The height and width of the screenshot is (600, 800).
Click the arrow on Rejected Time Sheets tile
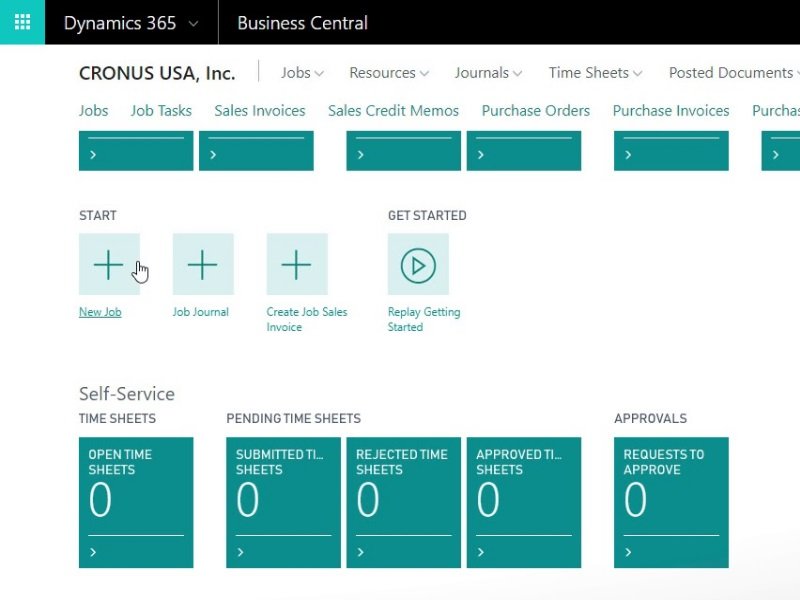[361, 552]
